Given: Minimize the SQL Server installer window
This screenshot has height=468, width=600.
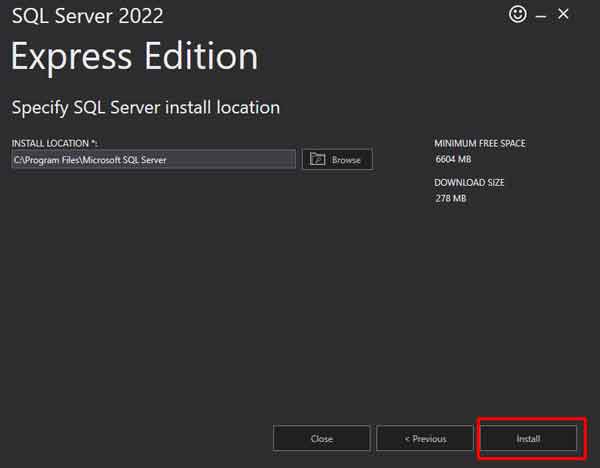Looking at the screenshot, I should pos(541,16).
